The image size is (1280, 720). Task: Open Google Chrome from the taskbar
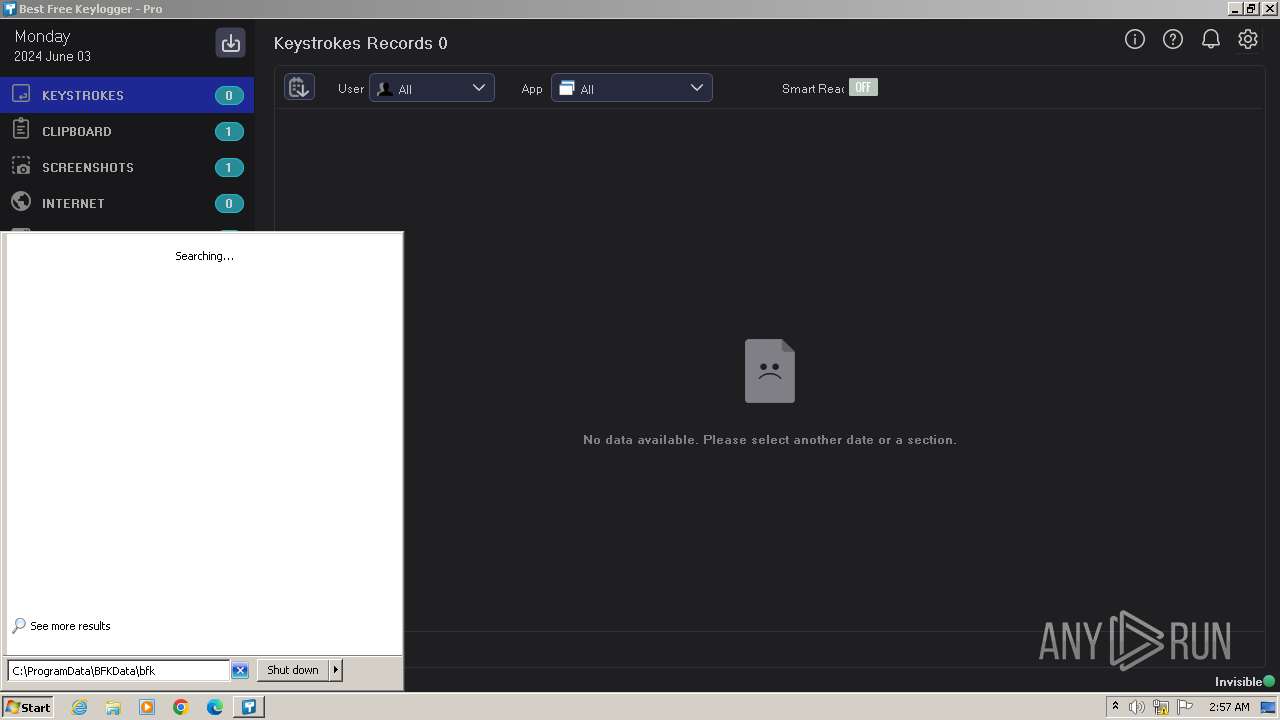tap(181, 707)
